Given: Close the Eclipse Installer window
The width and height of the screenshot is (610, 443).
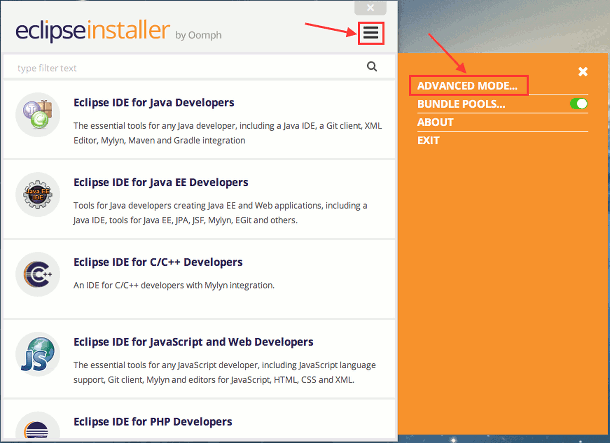Looking at the screenshot, I should [x=370, y=7].
